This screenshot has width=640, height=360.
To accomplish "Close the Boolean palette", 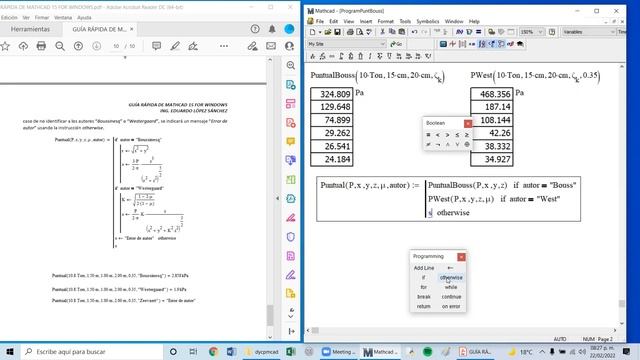I will pyautogui.click(x=468, y=123).
